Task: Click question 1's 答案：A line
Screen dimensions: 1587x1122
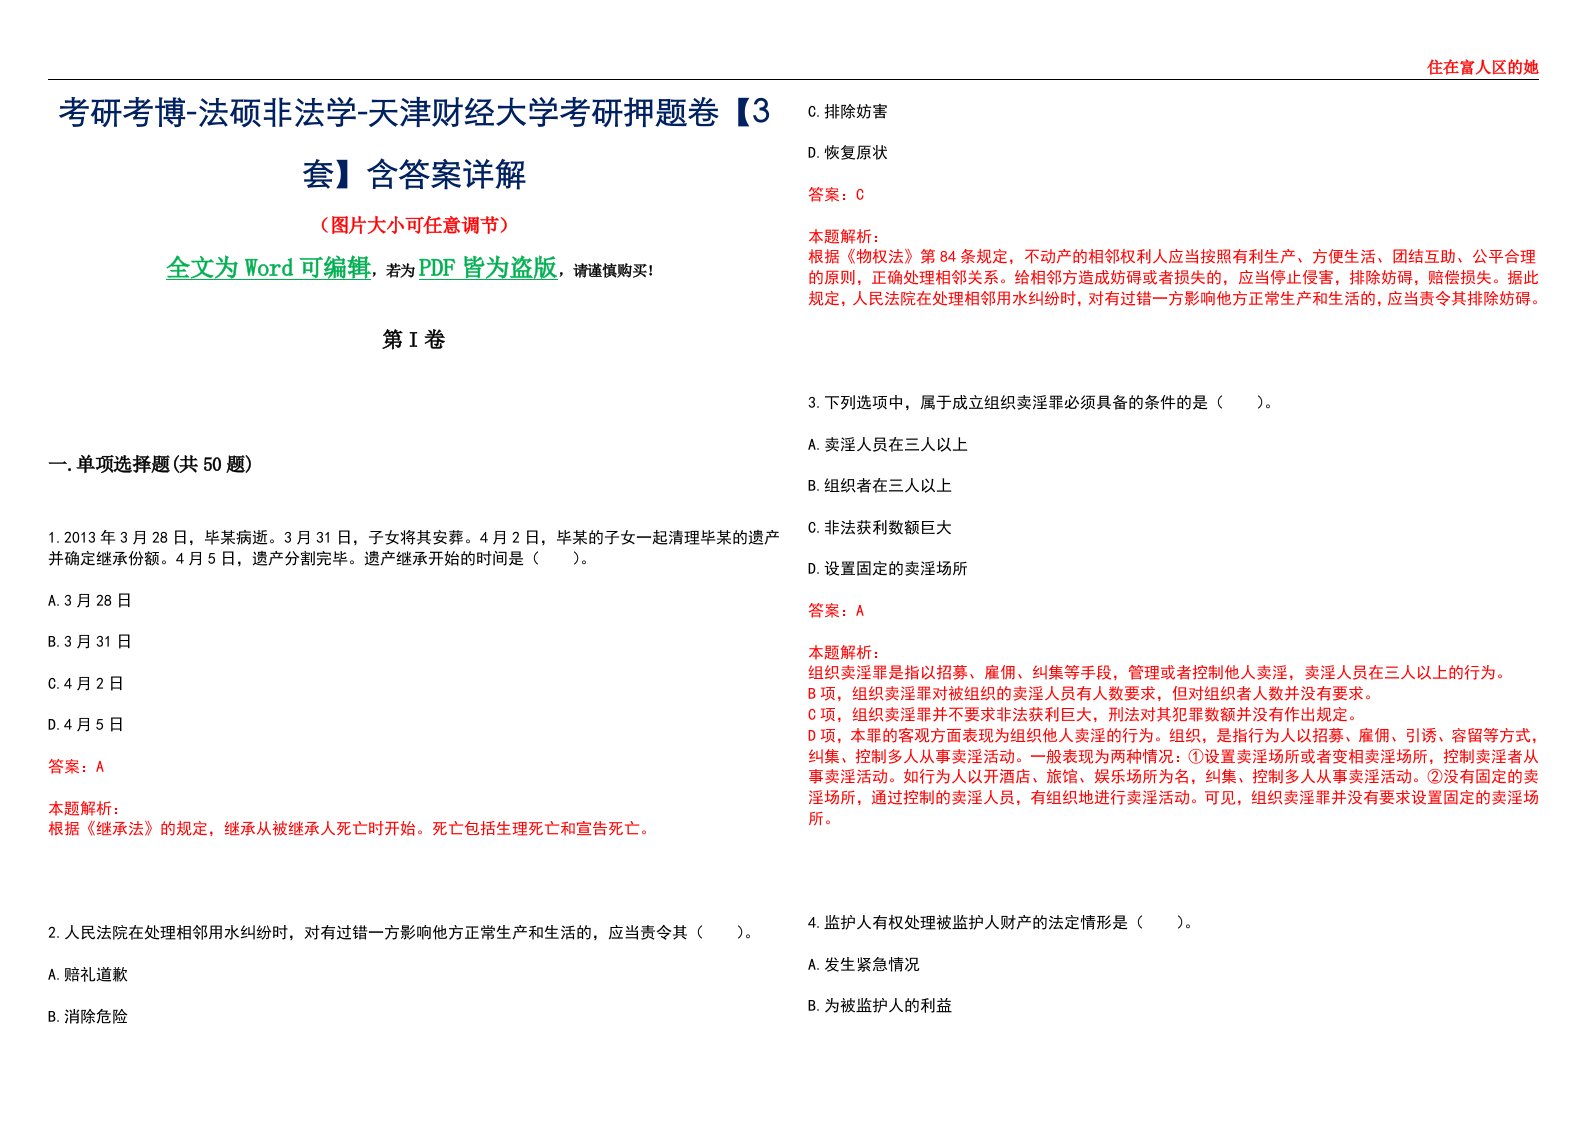Action: click(76, 766)
